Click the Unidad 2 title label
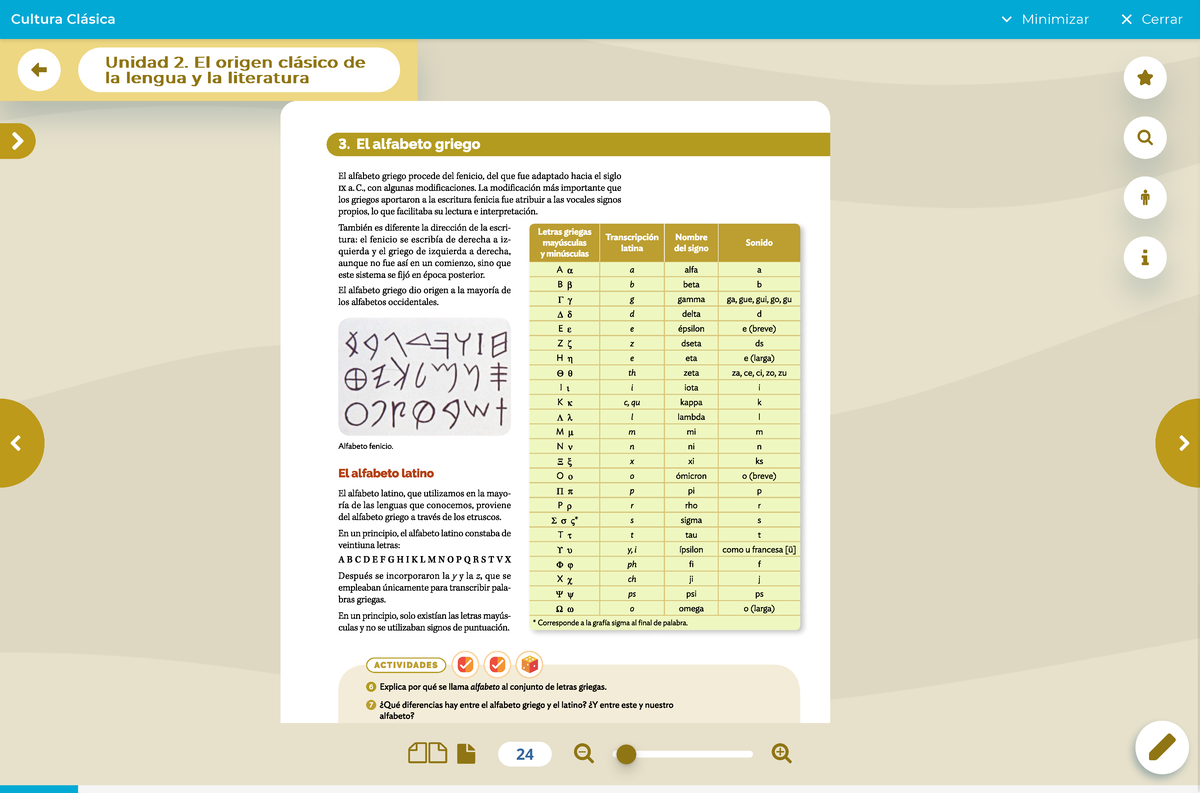 point(238,70)
